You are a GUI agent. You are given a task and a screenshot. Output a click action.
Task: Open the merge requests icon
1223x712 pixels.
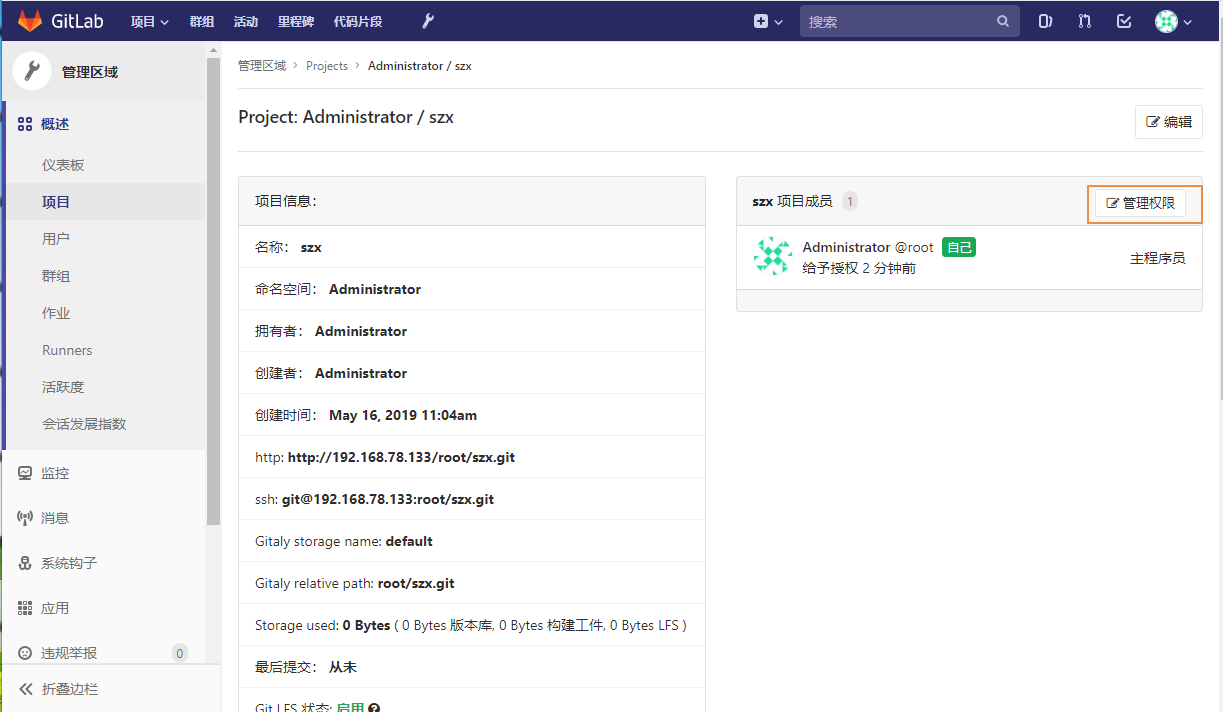point(1085,21)
